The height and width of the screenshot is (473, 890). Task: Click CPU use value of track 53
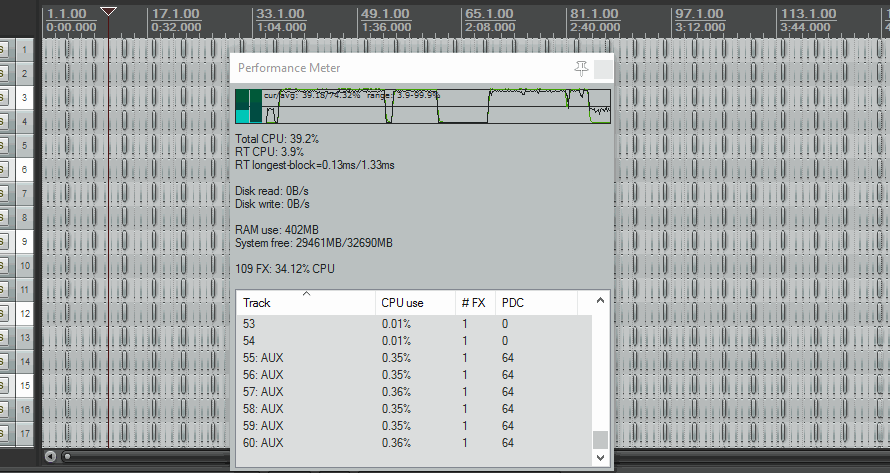tap(396, 324)
